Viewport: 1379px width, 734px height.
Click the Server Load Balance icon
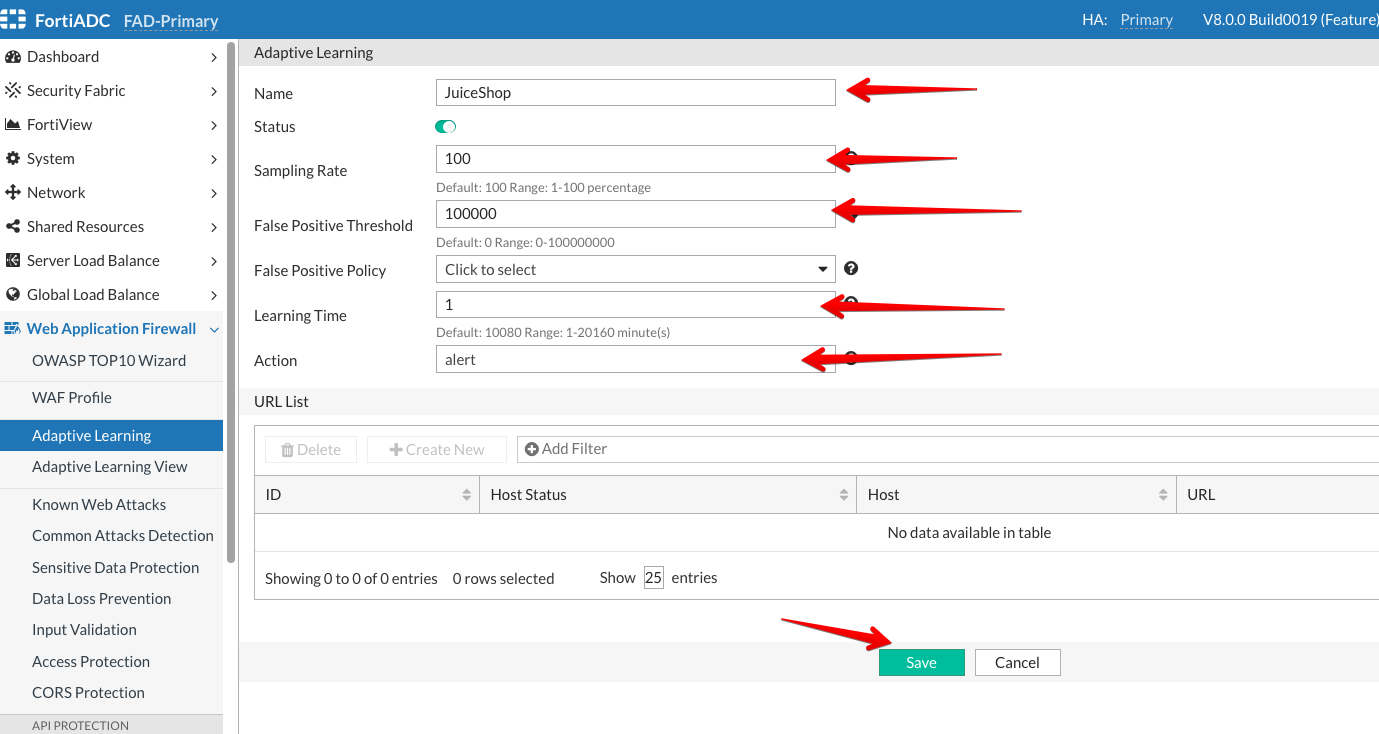13,261
